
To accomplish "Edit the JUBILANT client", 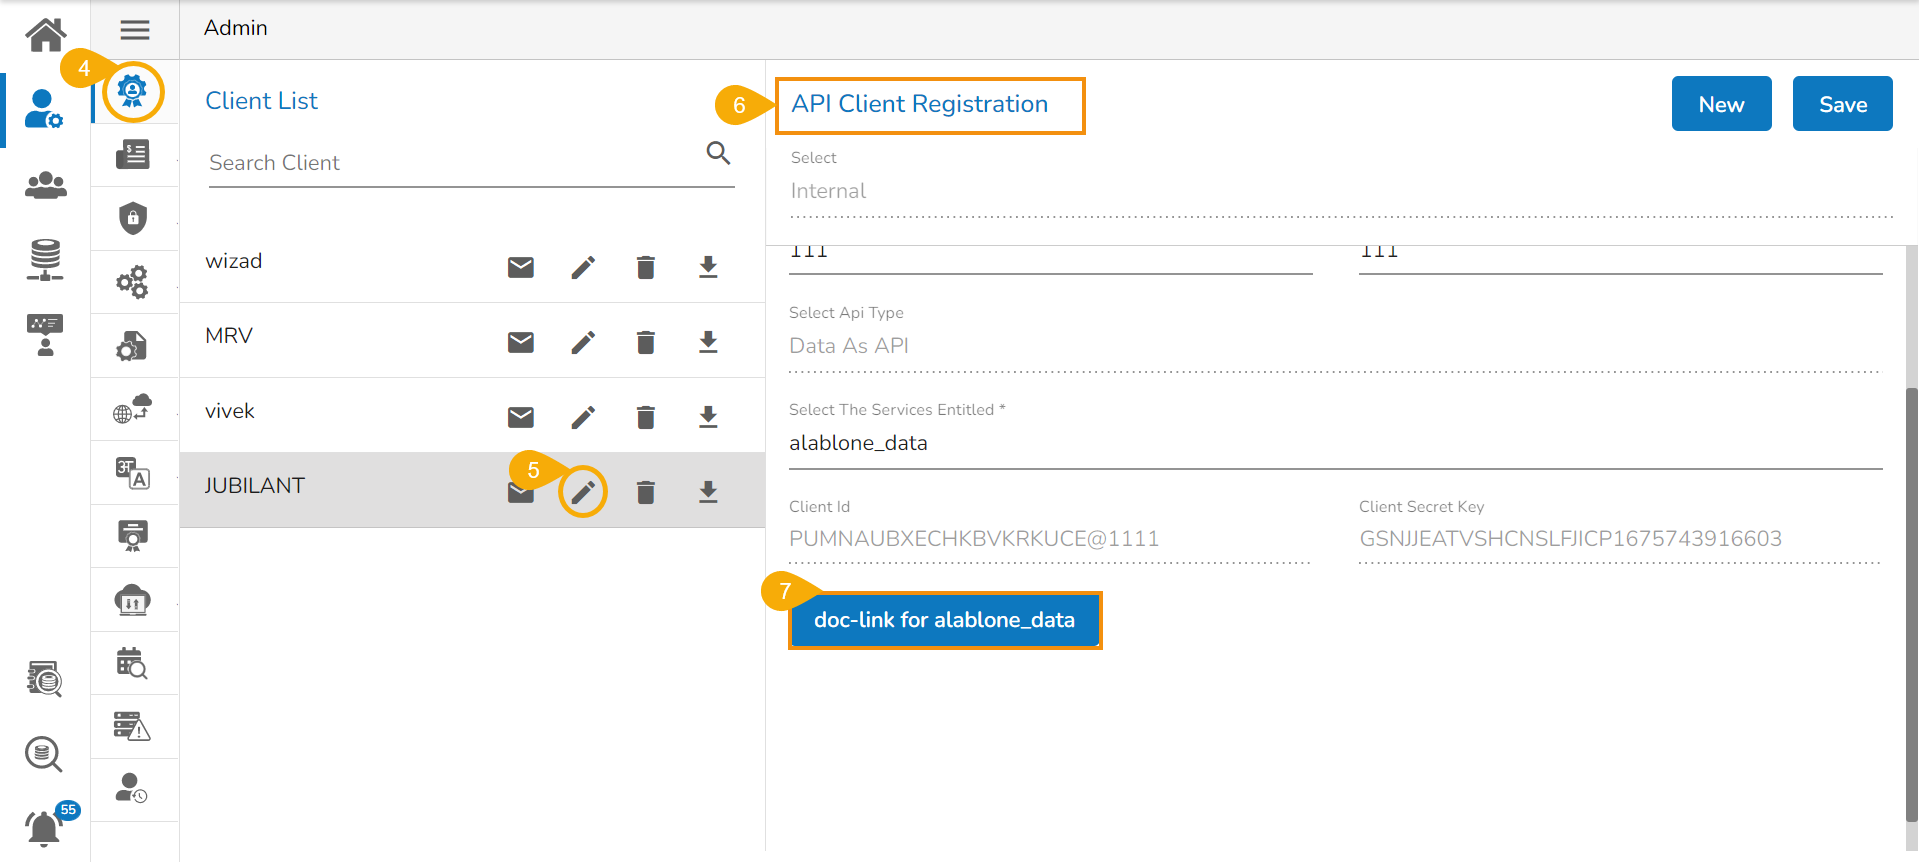I will tap(583, 492).
